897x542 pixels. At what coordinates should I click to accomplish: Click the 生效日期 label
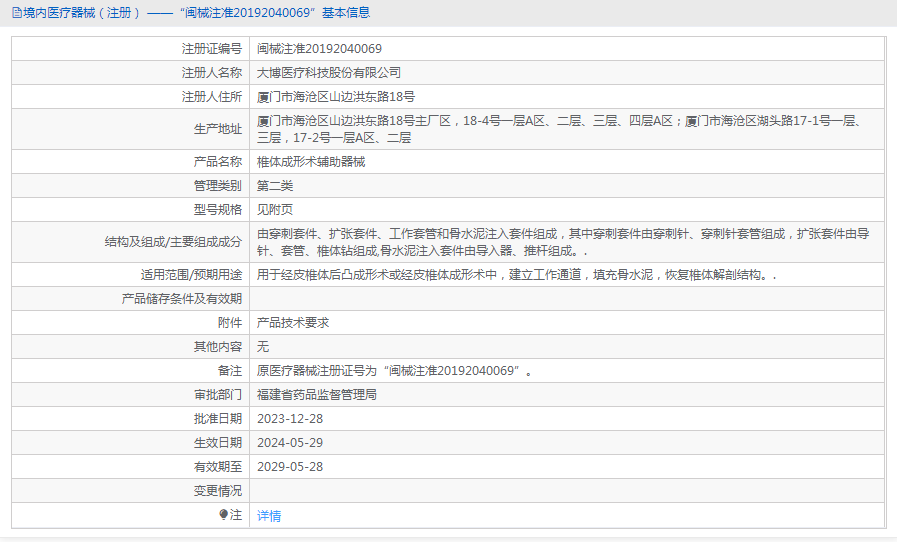tap(218, 444)
